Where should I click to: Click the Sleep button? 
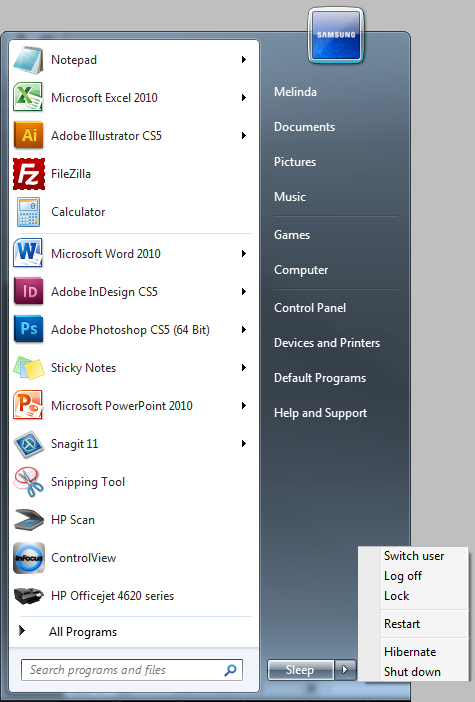tap(300, 670)
